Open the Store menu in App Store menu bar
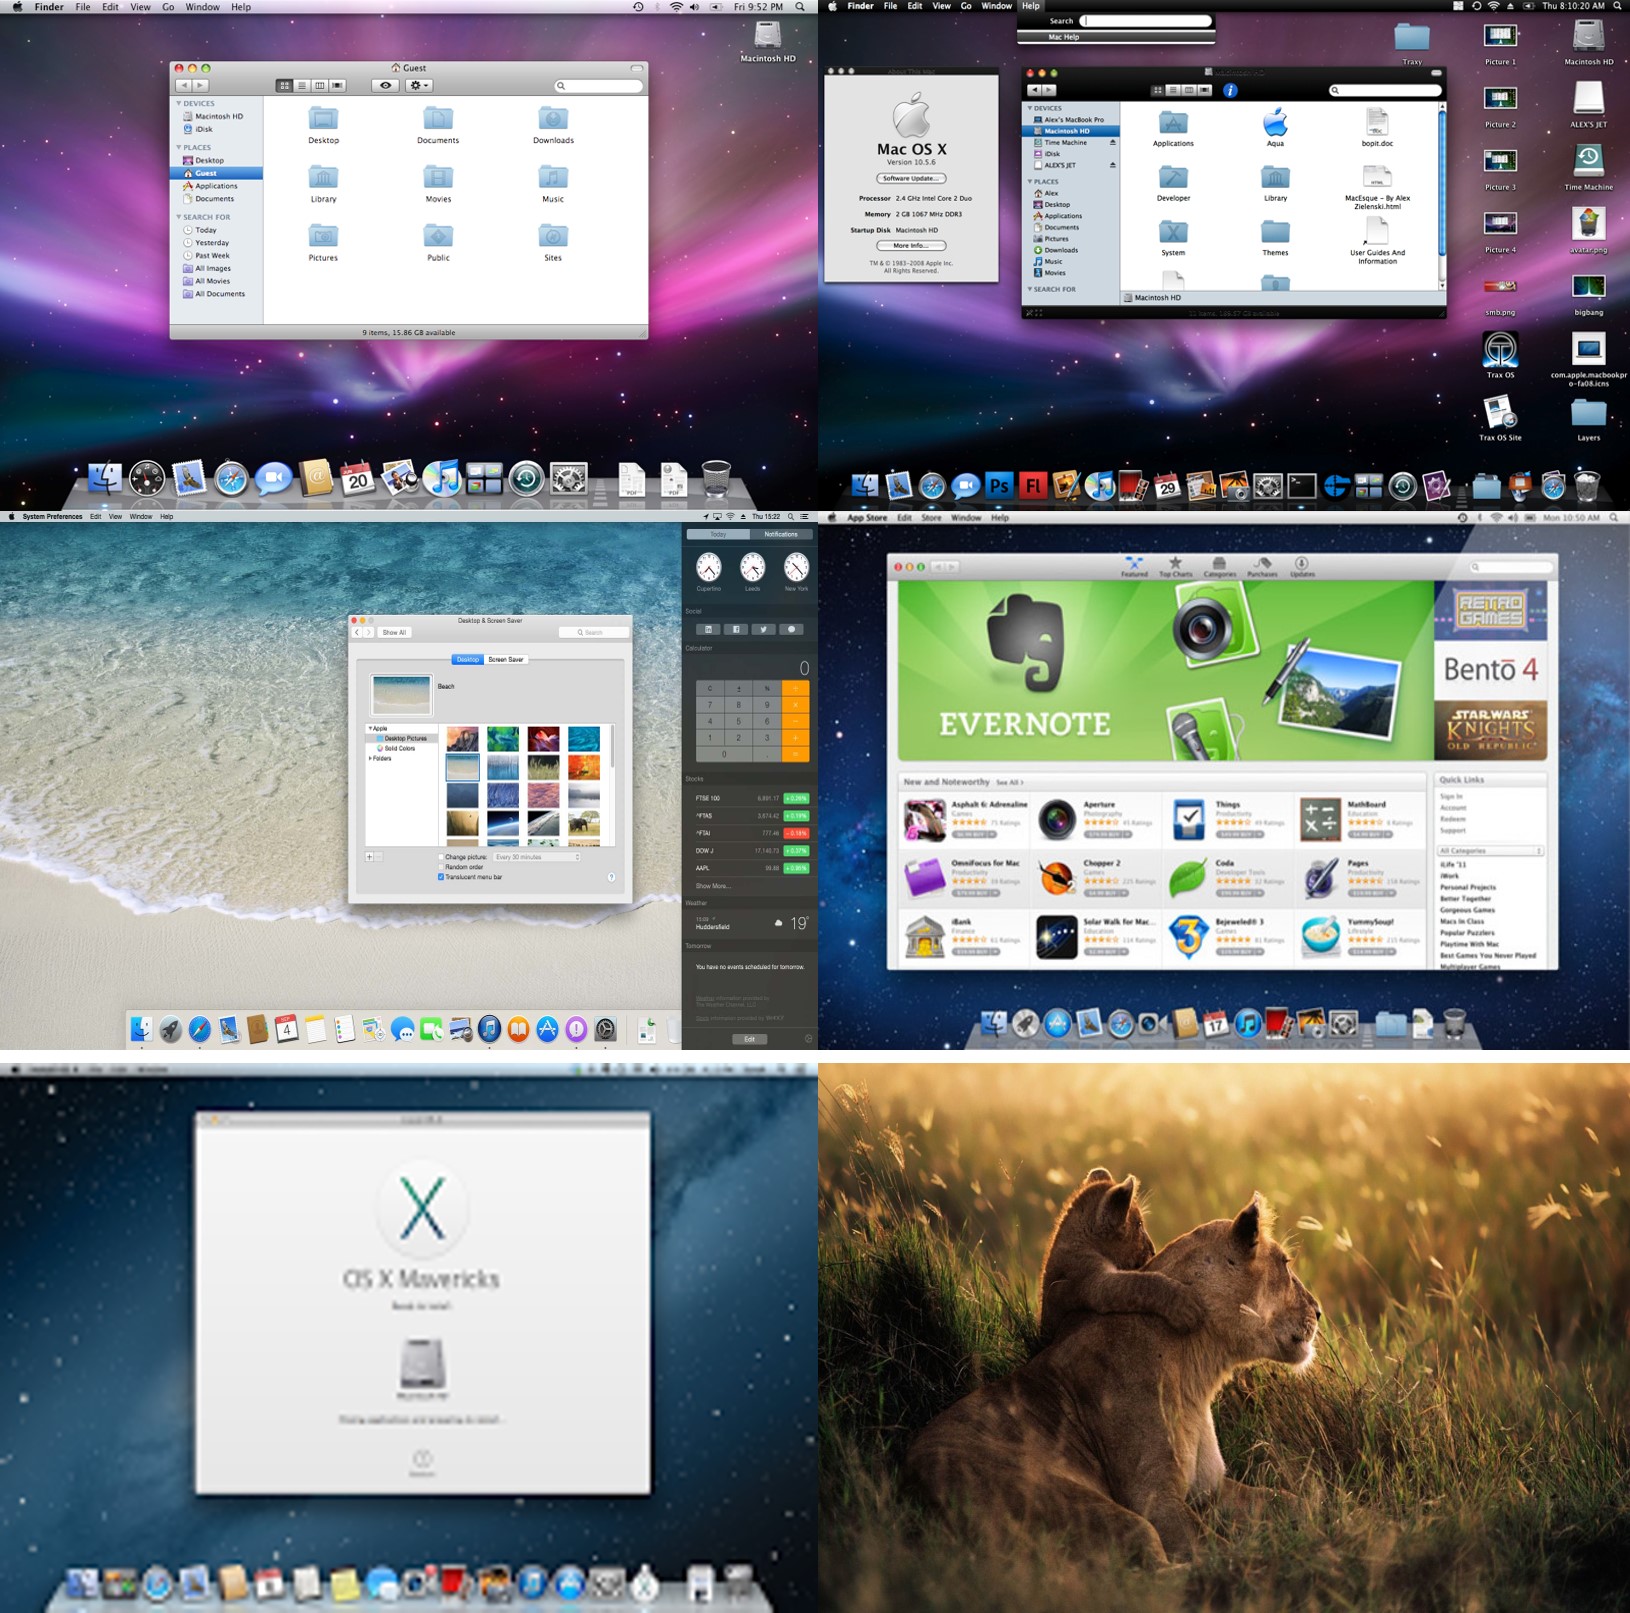 (x=931, y=518)
